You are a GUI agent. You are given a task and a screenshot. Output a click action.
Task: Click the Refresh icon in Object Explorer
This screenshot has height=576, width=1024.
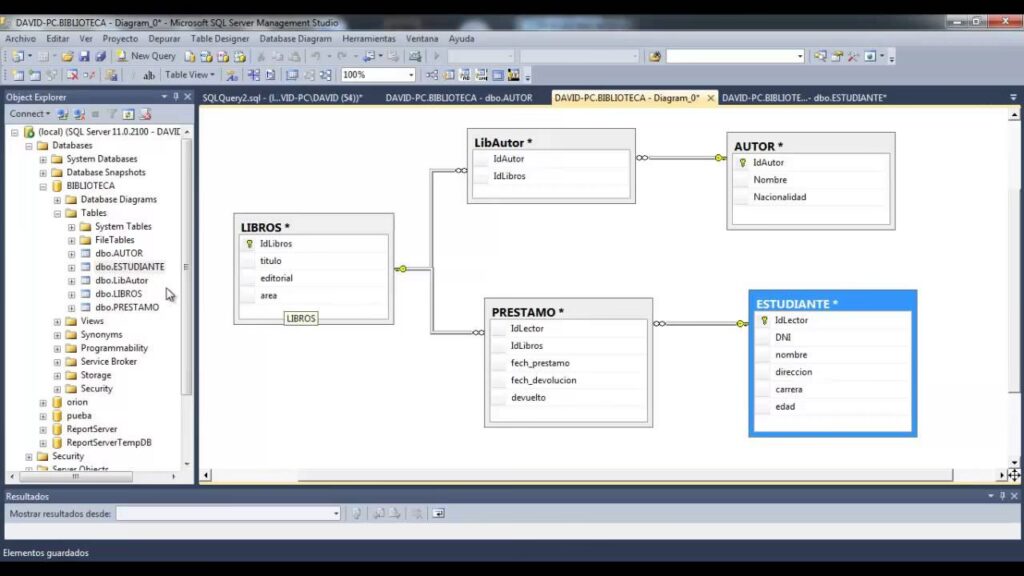tap(128, 114)
